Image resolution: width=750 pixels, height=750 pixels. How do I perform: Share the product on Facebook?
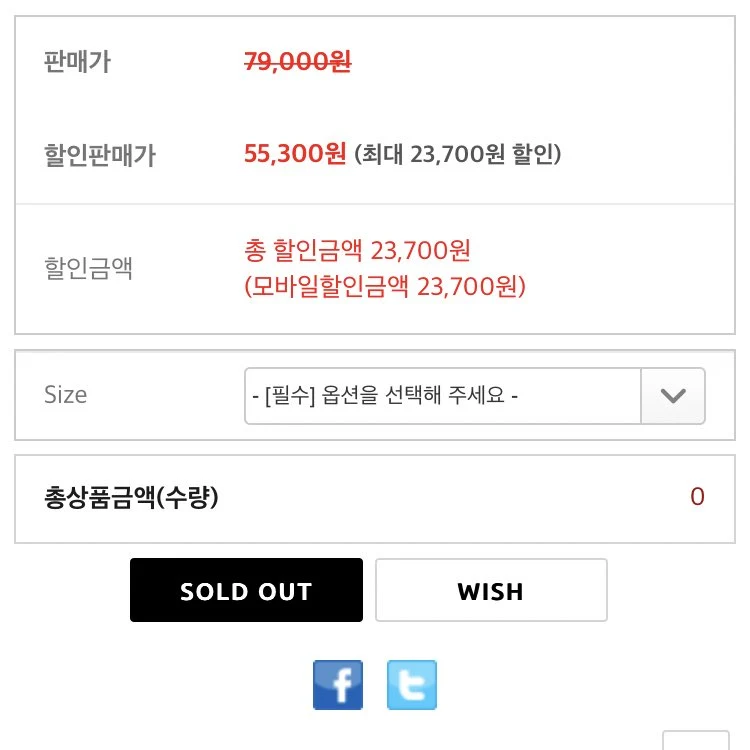tap(338, 684)
